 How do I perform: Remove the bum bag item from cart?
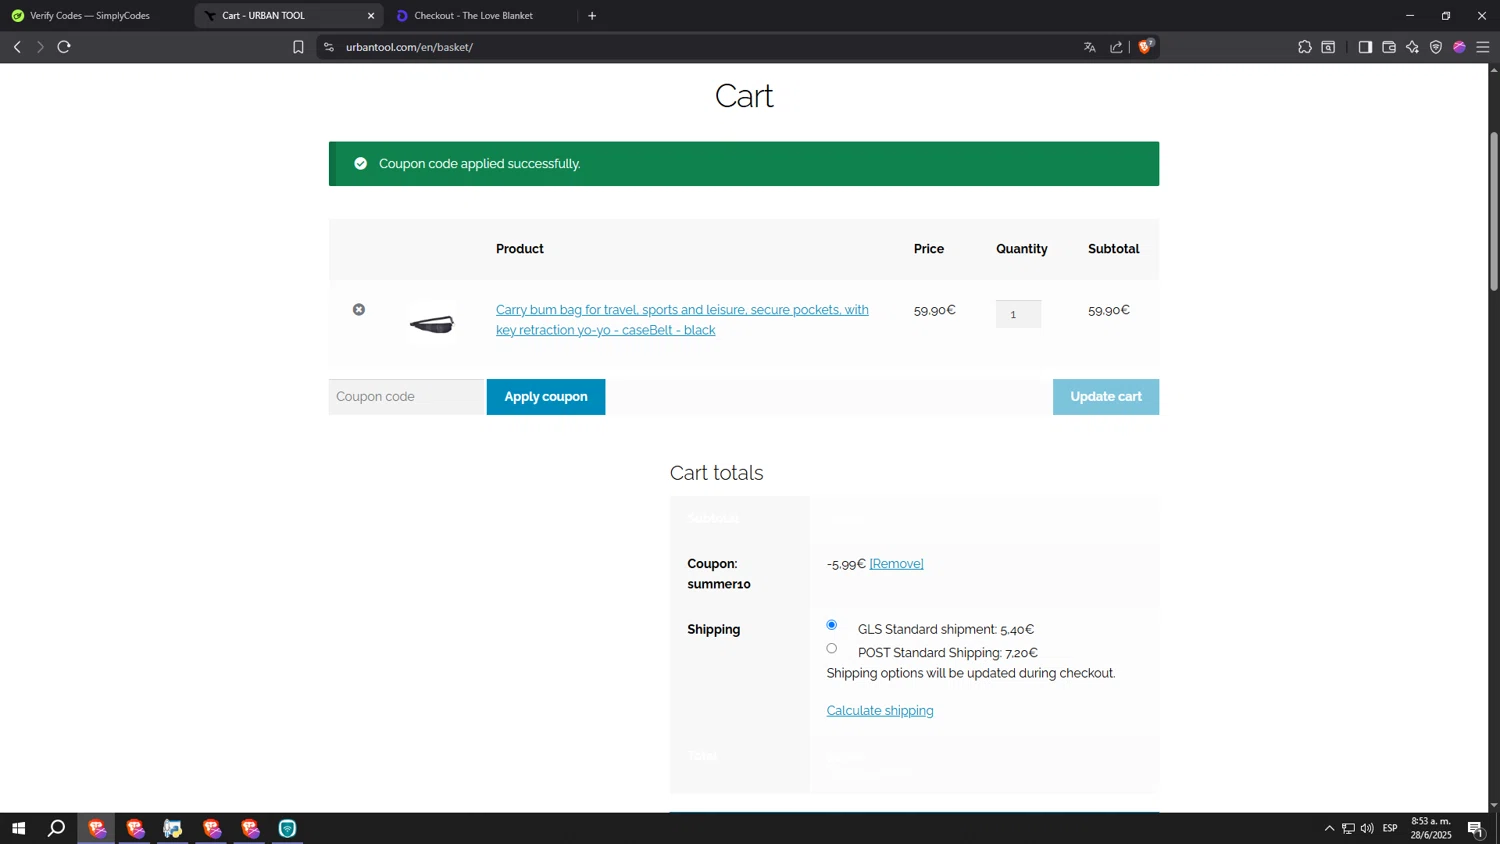click(359, 310)
